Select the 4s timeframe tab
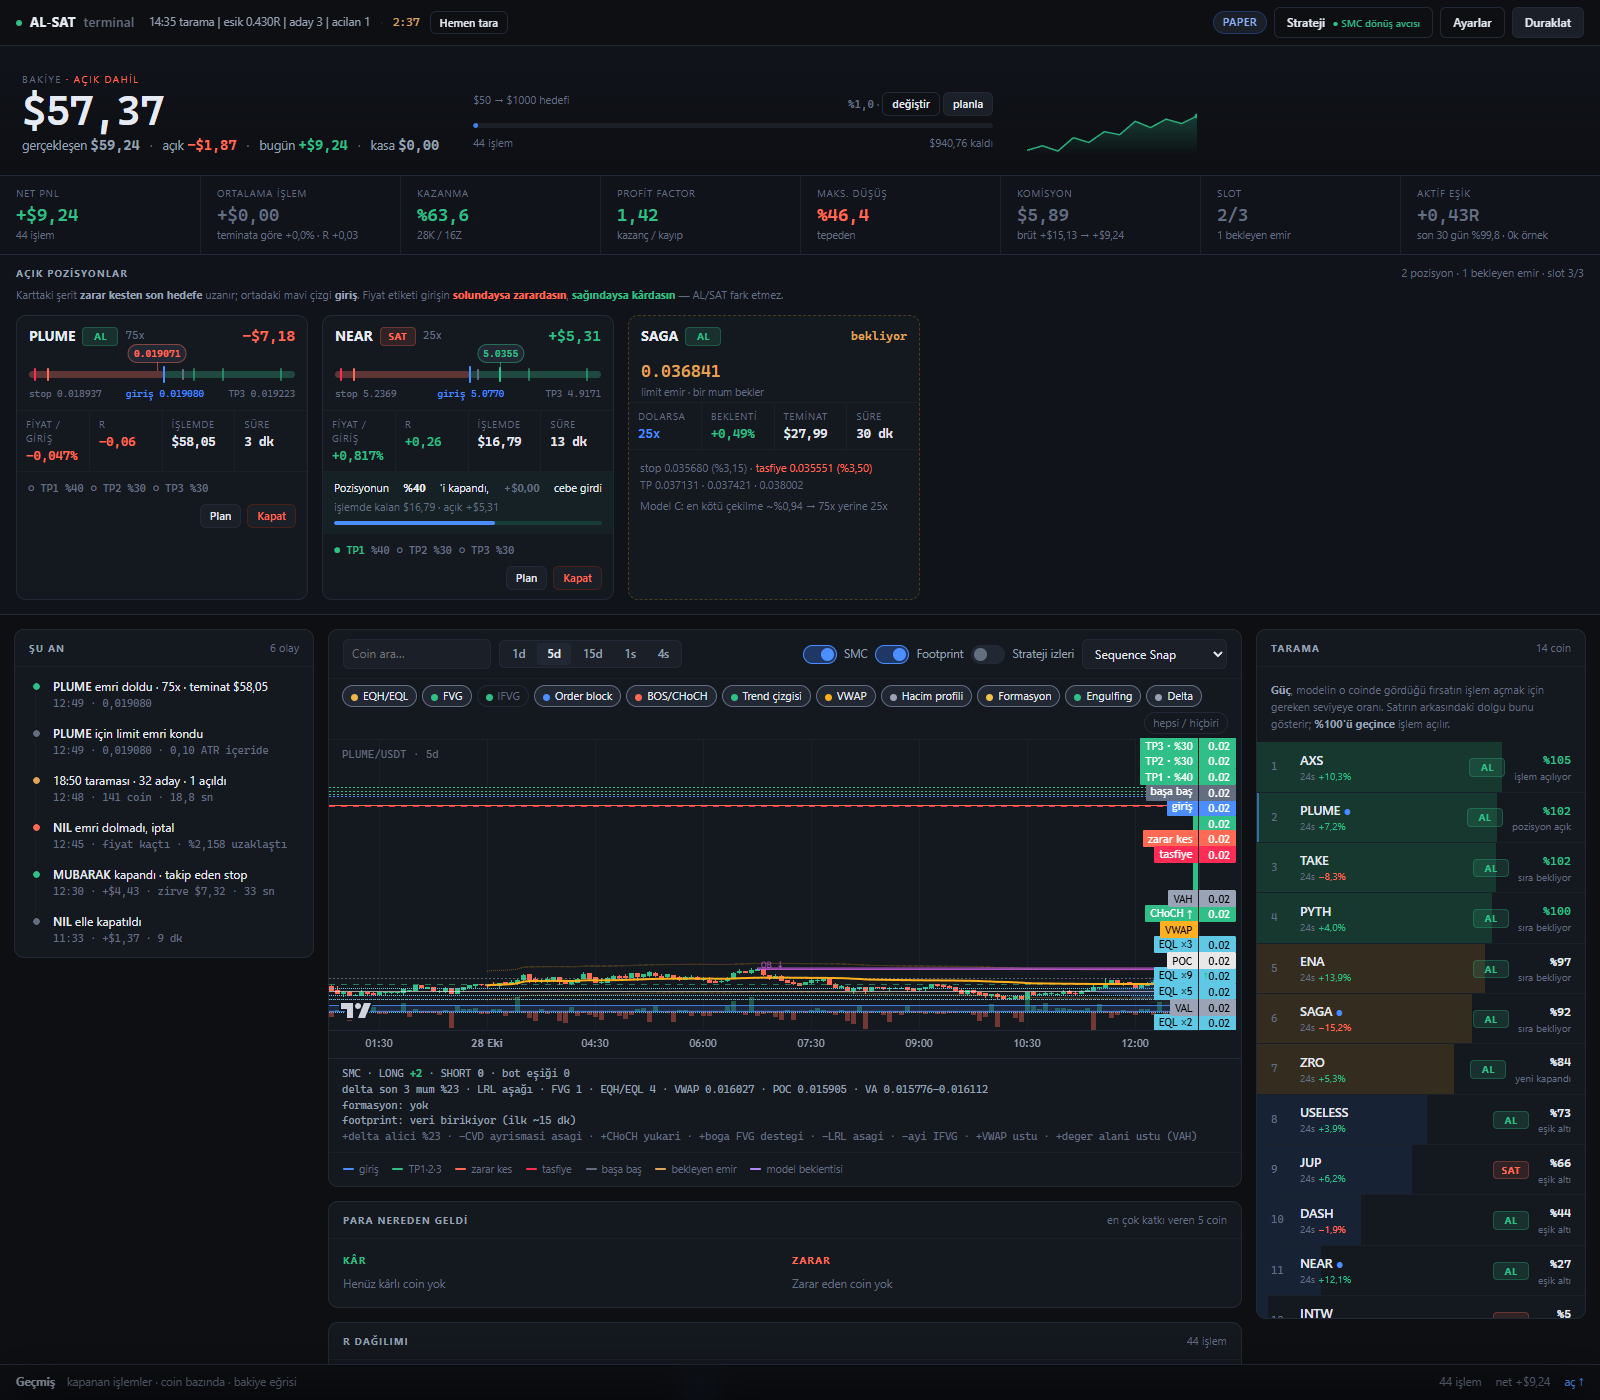This screenshot has height=1400, width=1600. 663,654
